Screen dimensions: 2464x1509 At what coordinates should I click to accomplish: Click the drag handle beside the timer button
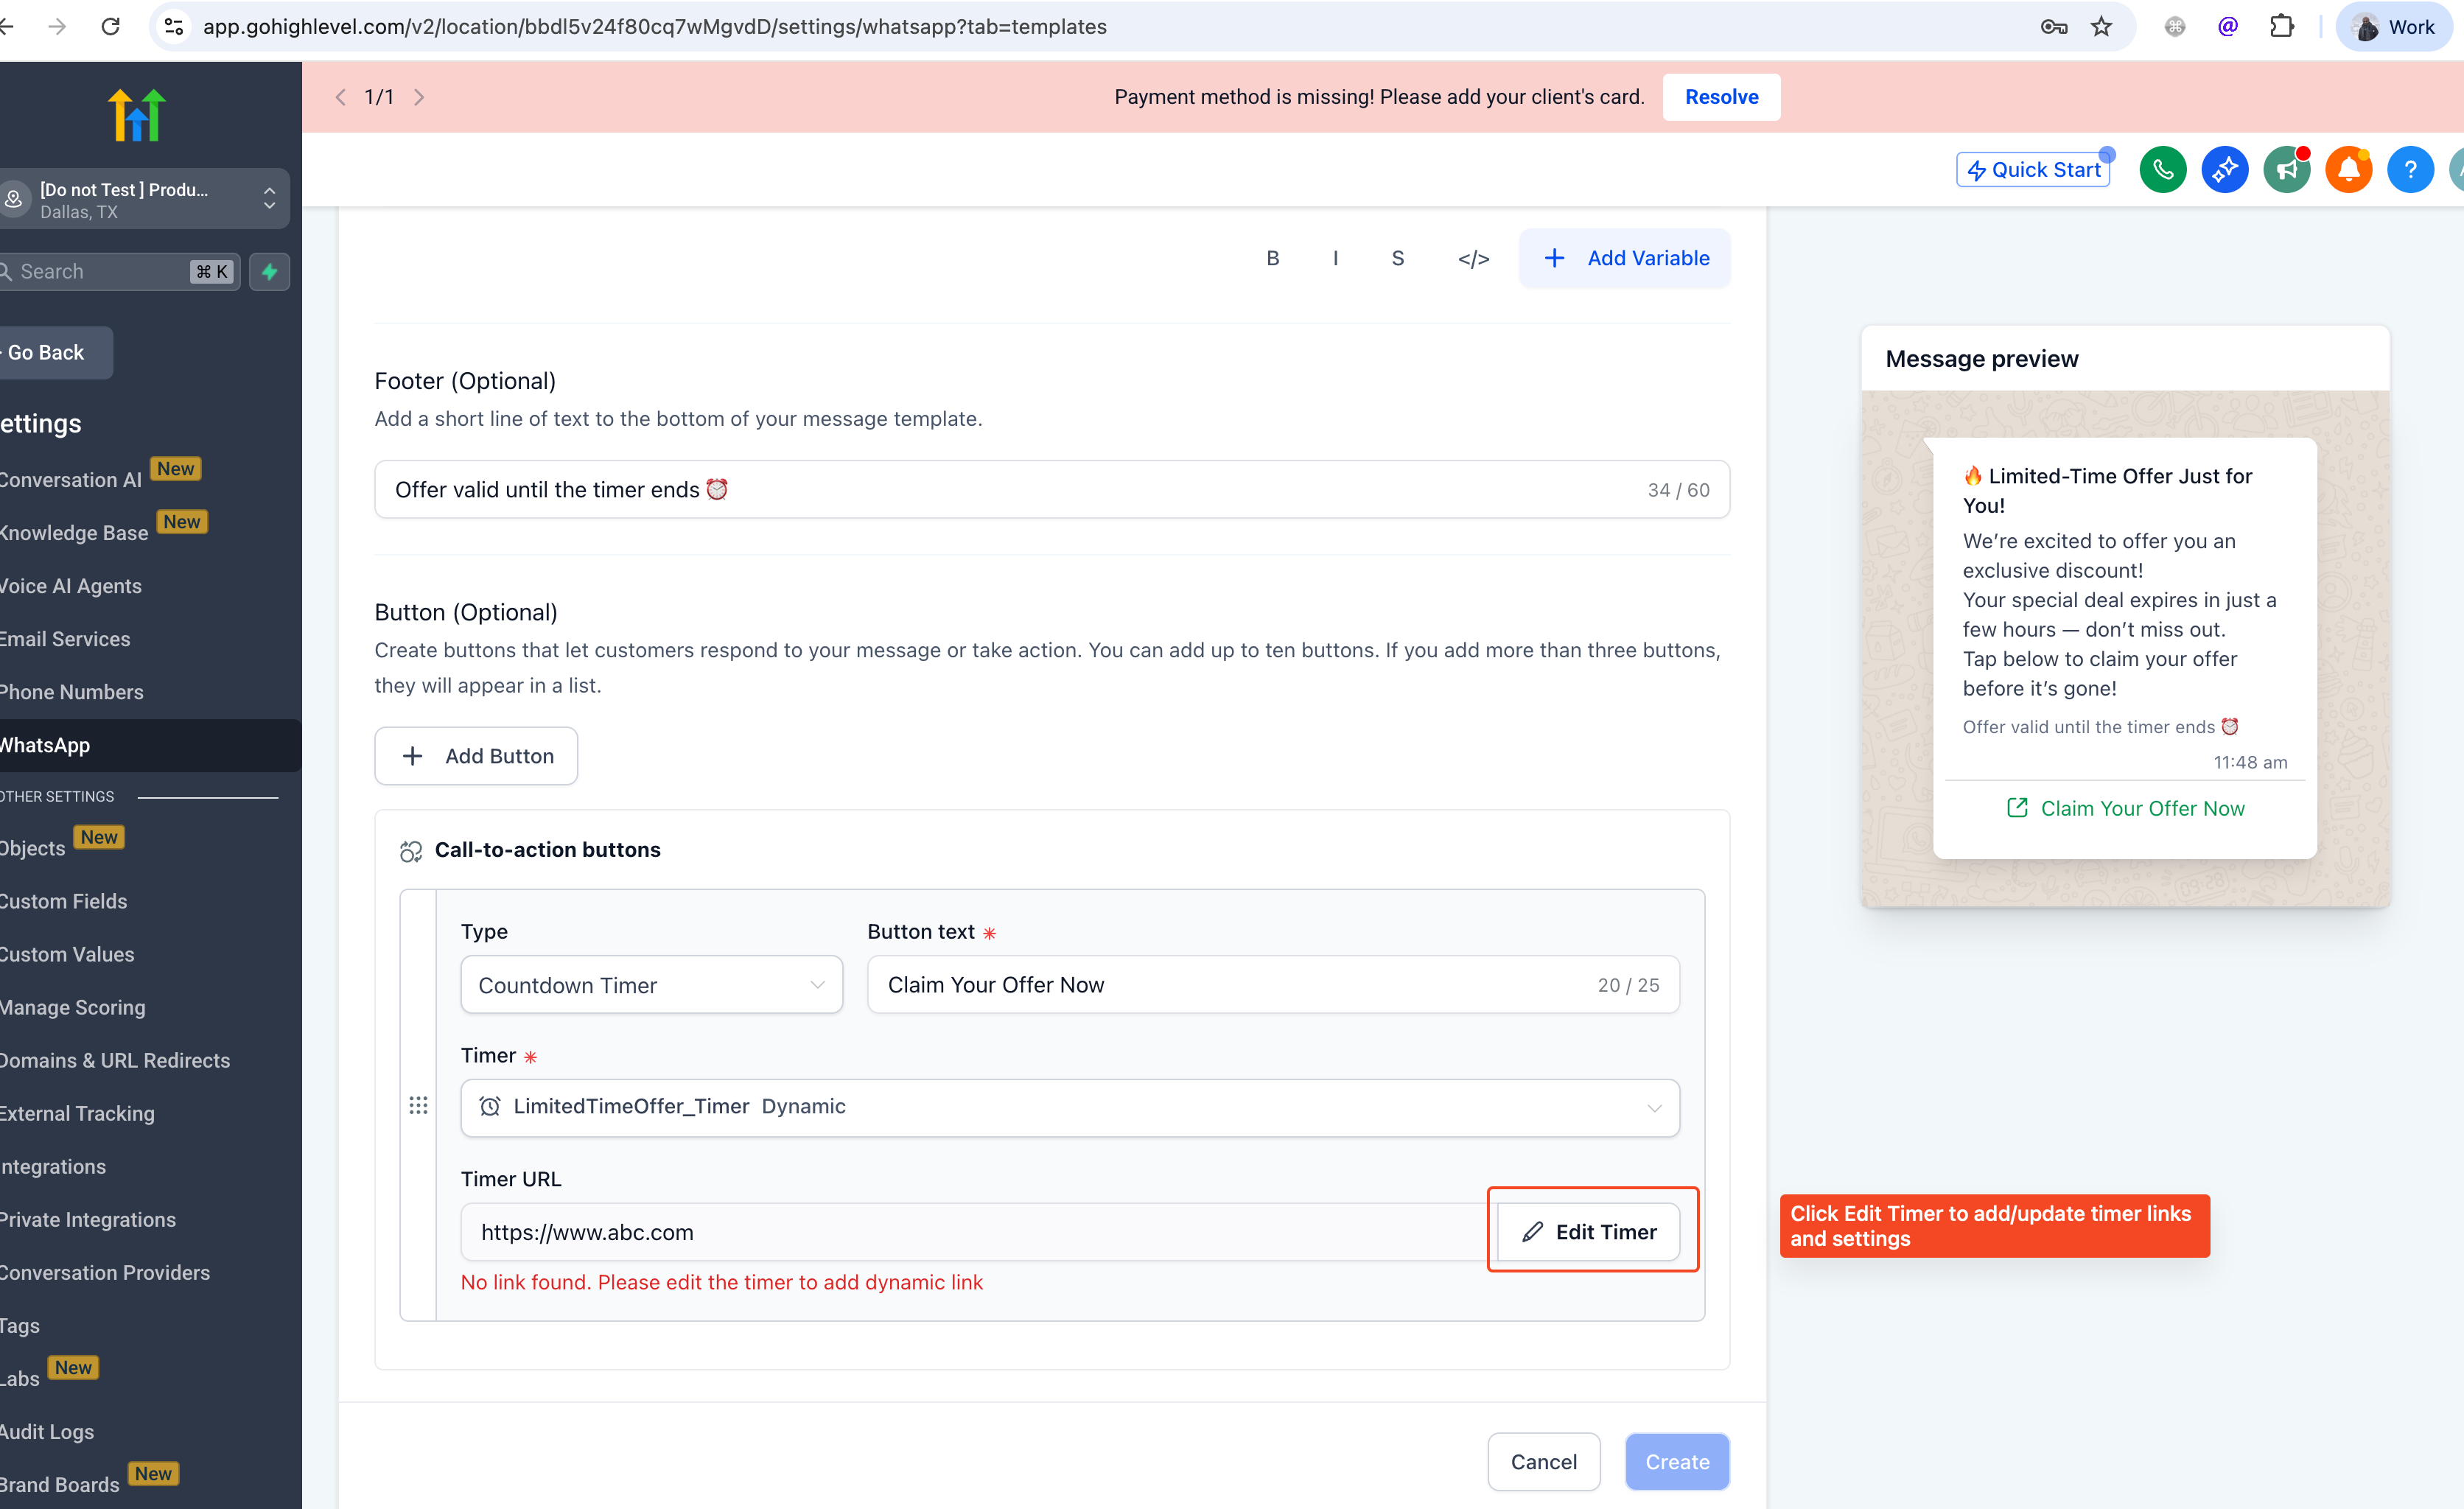click(418, 1105)
